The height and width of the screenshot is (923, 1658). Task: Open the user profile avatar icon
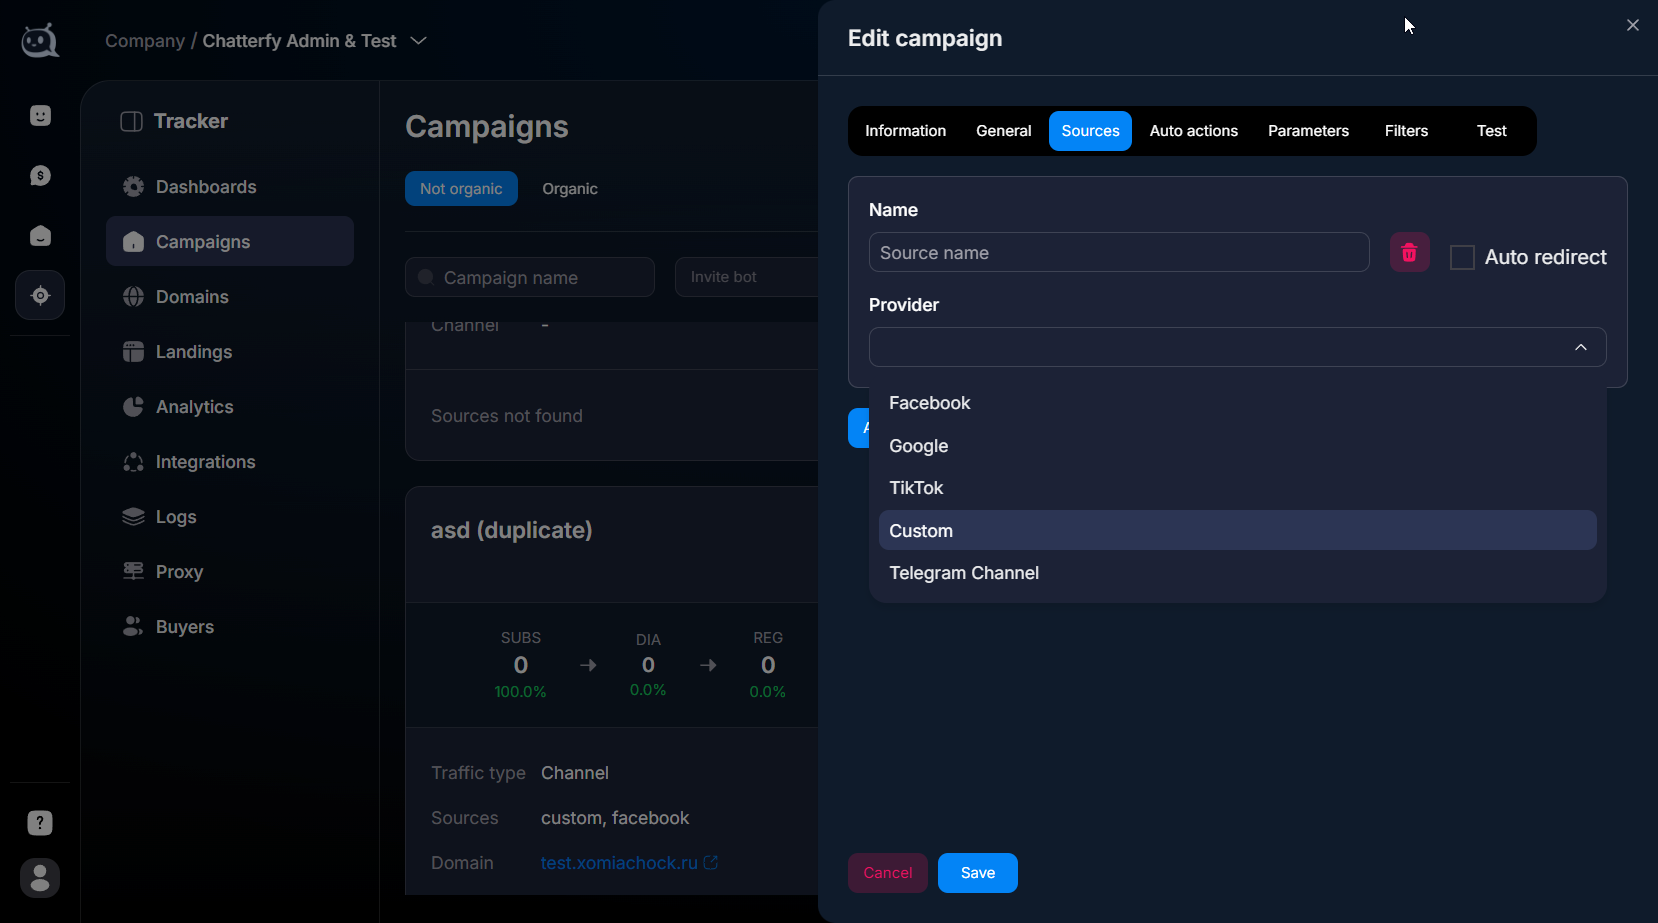[x=40, y=878]
